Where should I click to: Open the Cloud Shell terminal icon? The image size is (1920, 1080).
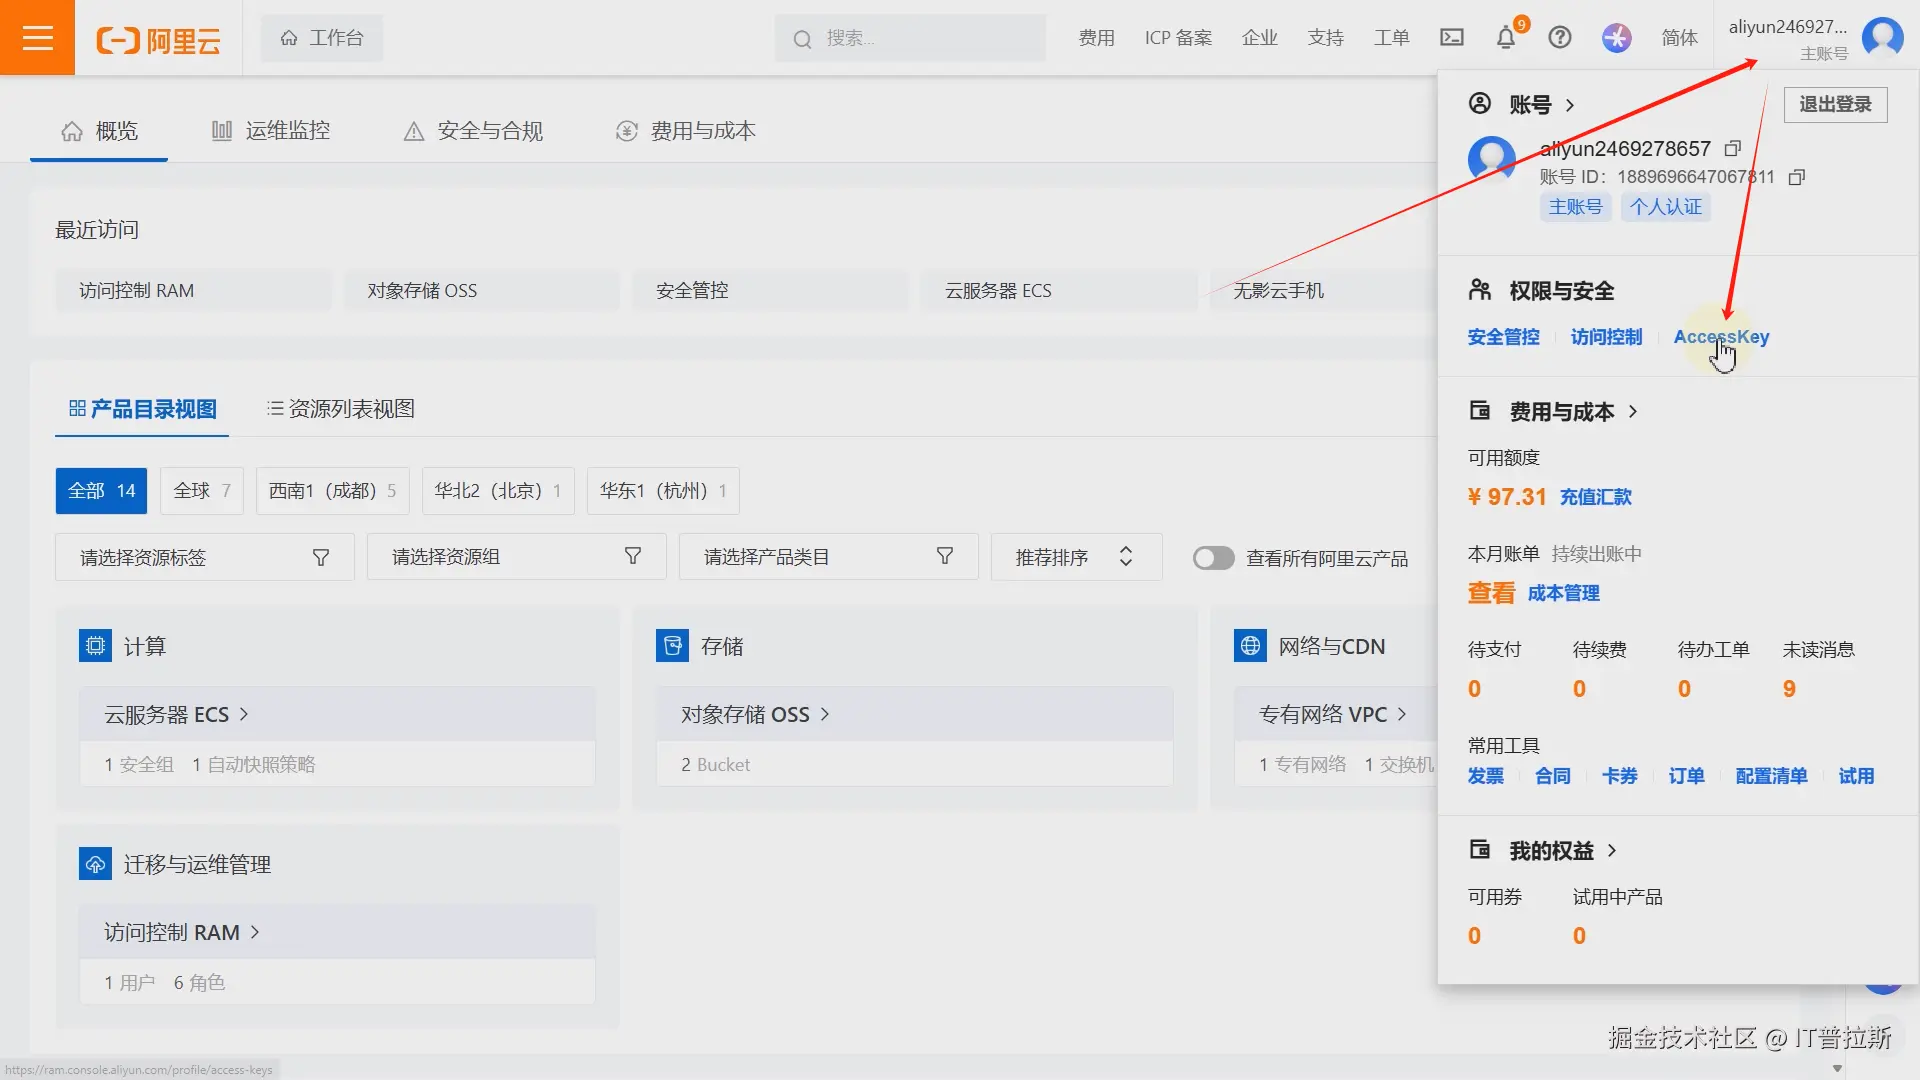[1451, 38]
